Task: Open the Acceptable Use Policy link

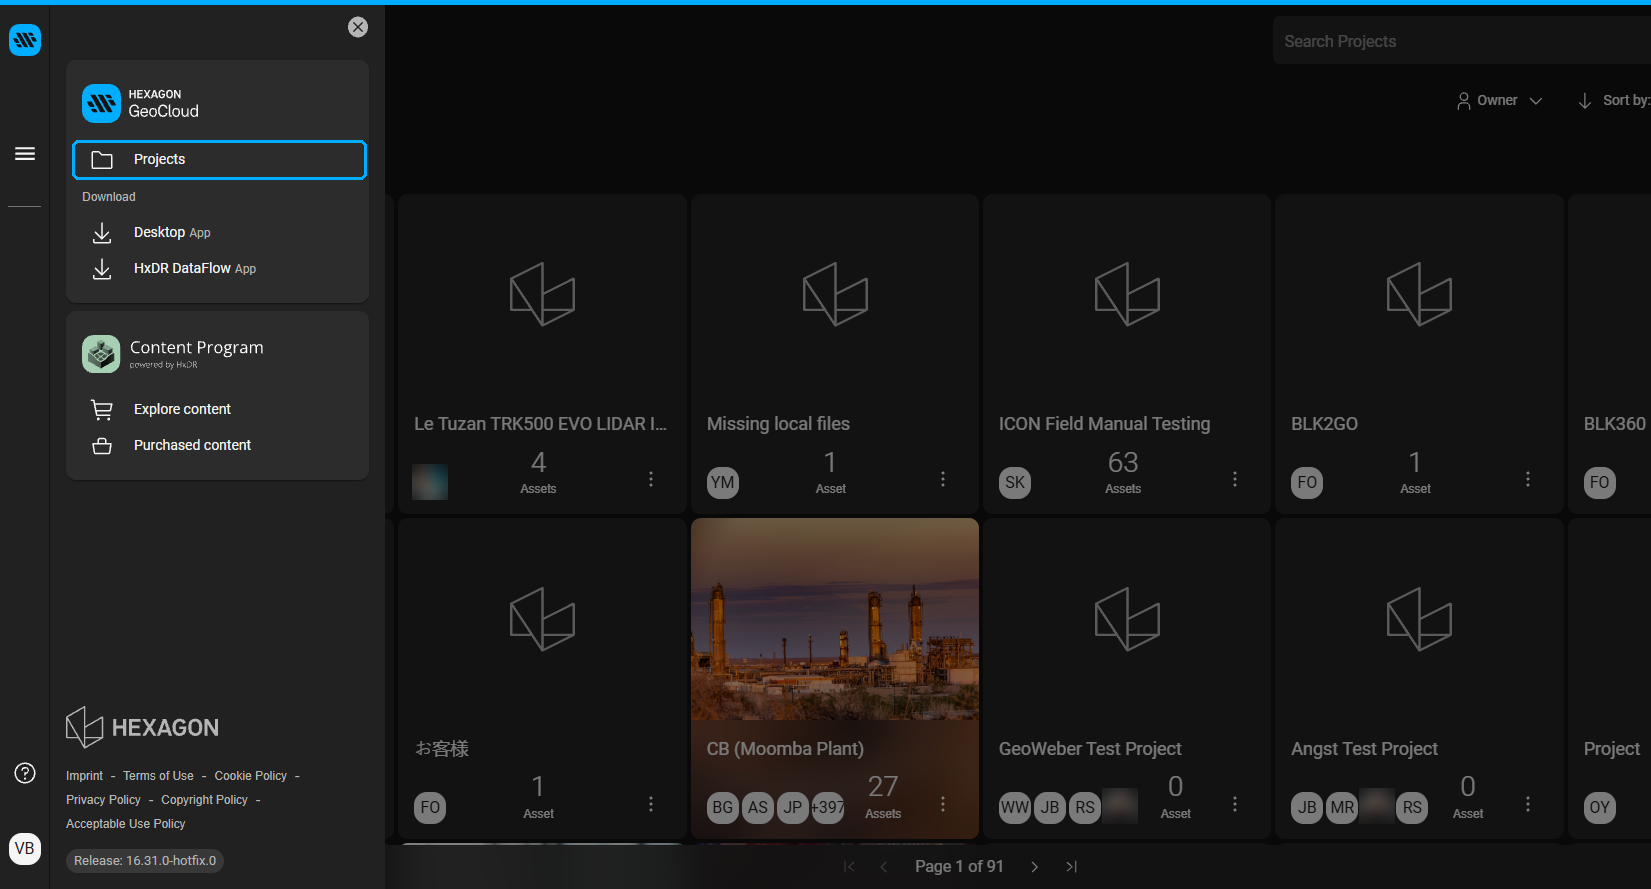Action: pos(126,824)
